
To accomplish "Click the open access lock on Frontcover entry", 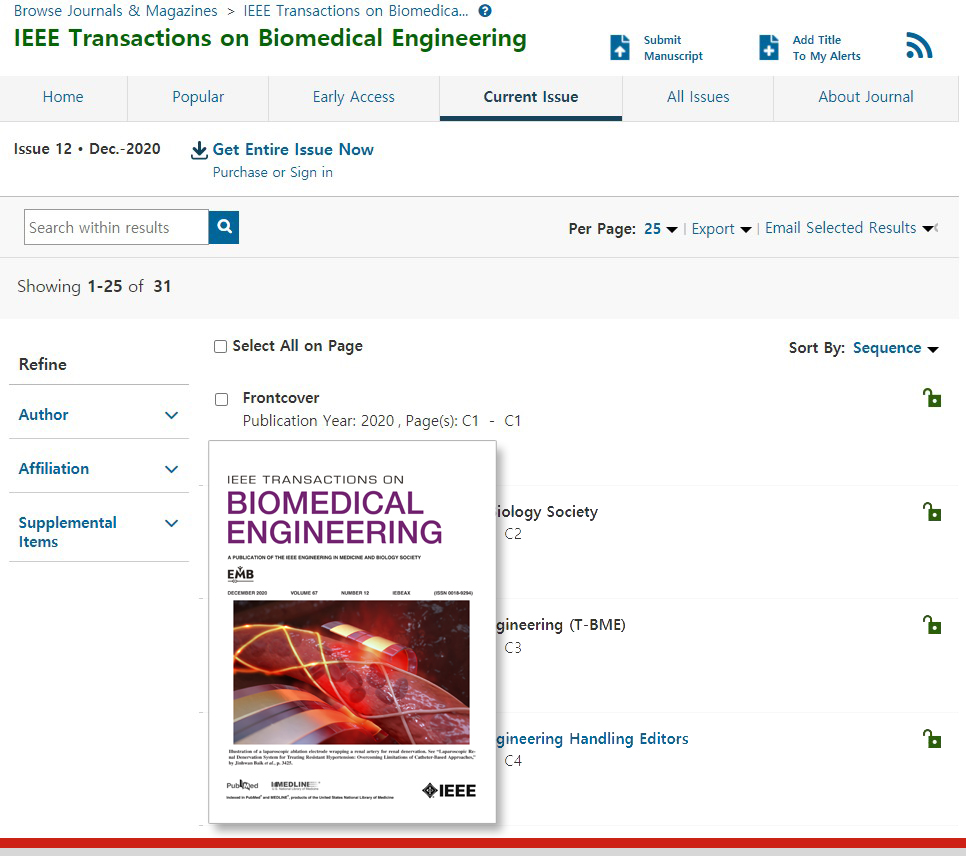I will pyautogui.click(x=932, y=397).
